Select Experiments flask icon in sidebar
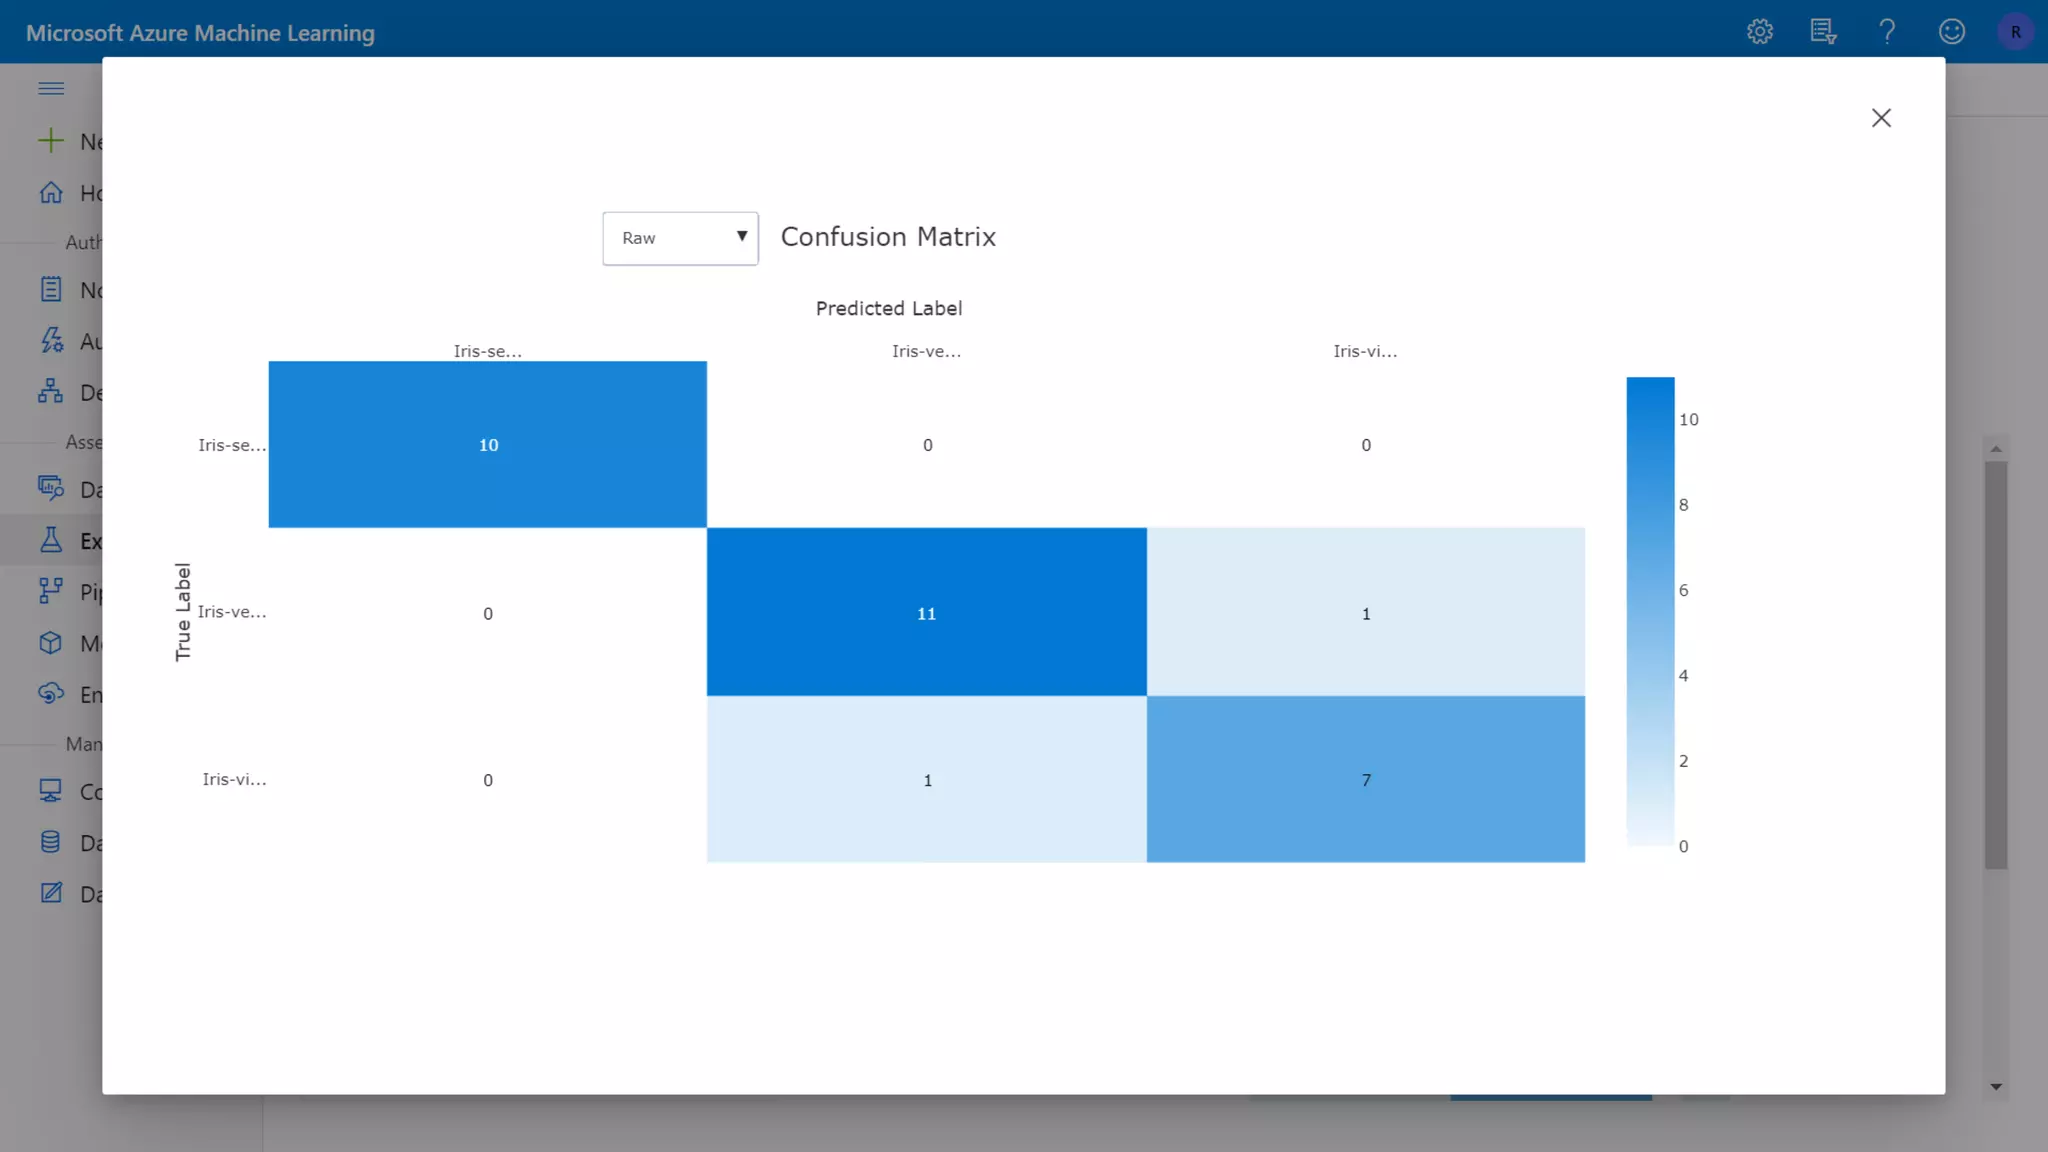The height and width of the screenshot is (1152, 2048). (51, 541)
